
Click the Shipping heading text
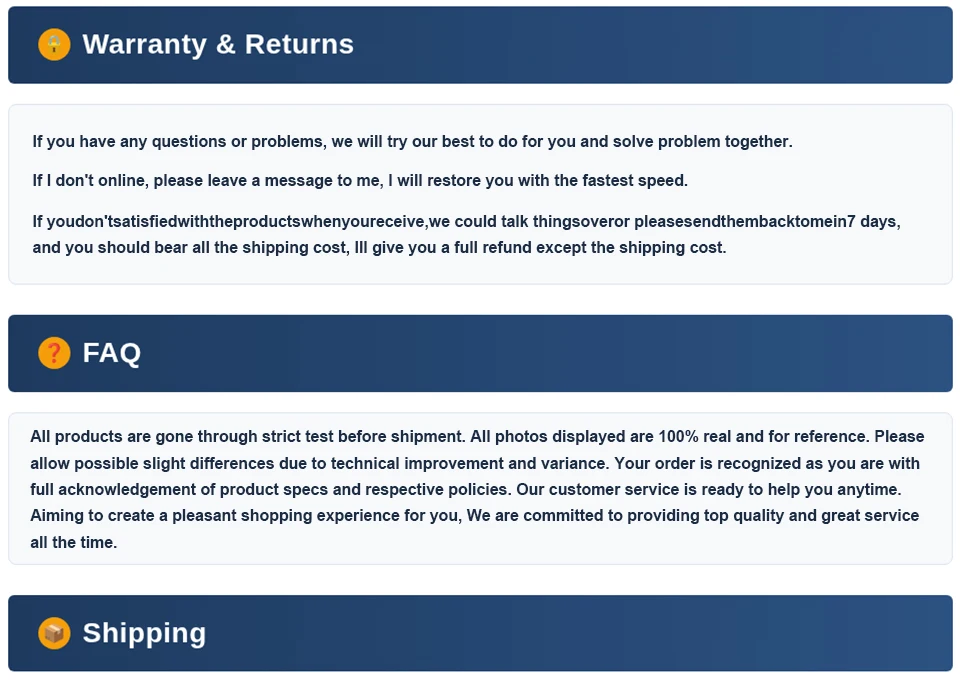(x=144, y=633)
